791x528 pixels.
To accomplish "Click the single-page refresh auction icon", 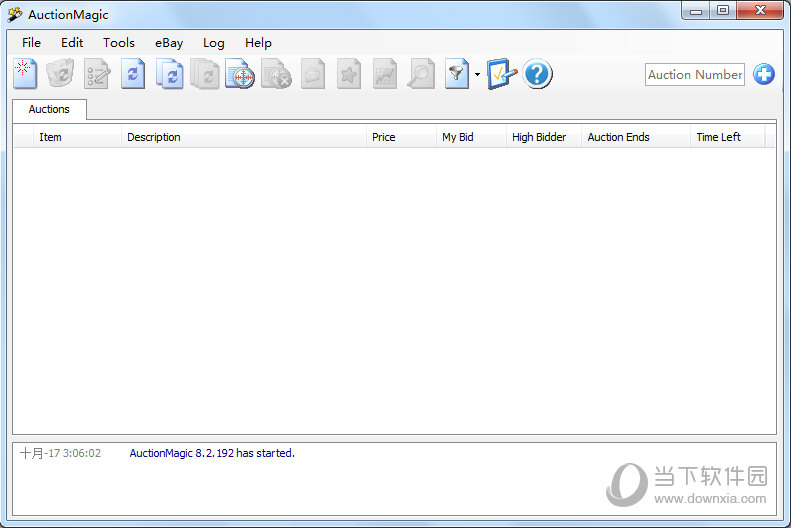I will (133, 74).
